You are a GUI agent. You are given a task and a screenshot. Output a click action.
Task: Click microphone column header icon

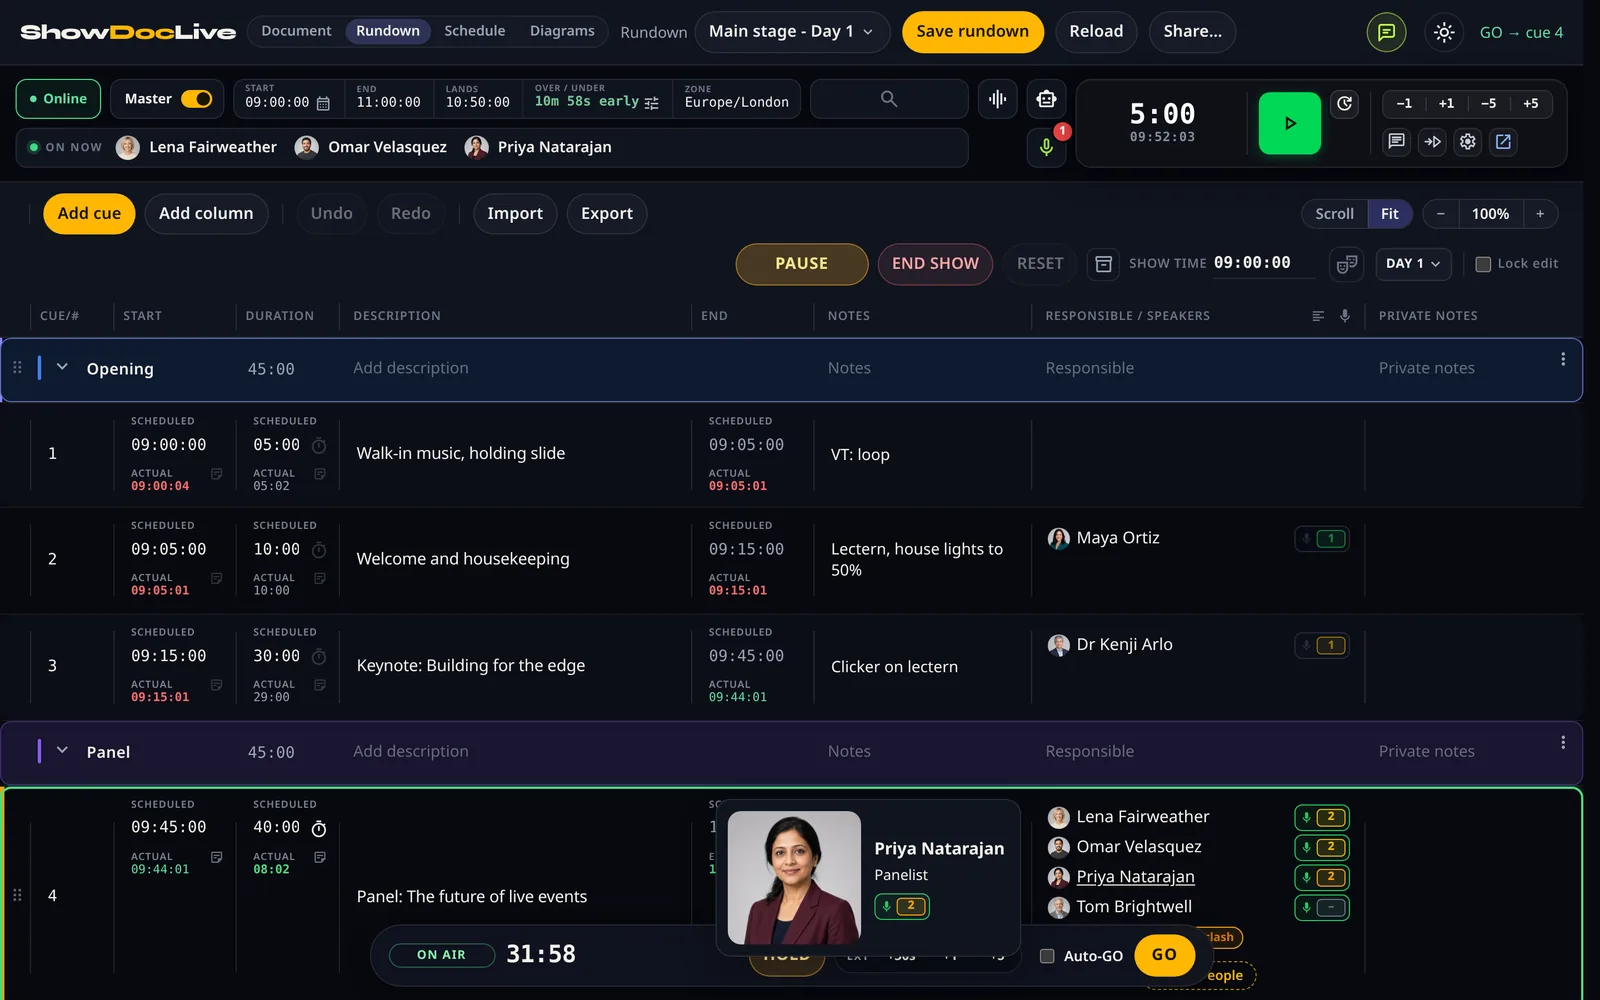click(x=1345, y=316)
